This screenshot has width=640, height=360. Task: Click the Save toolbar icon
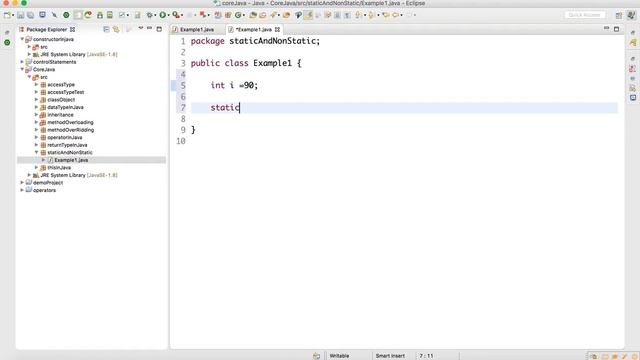tap(20, 15)
